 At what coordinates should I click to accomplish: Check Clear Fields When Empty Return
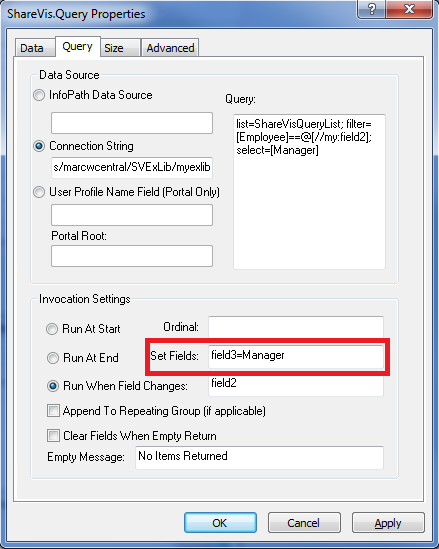[x=53, y=436]
